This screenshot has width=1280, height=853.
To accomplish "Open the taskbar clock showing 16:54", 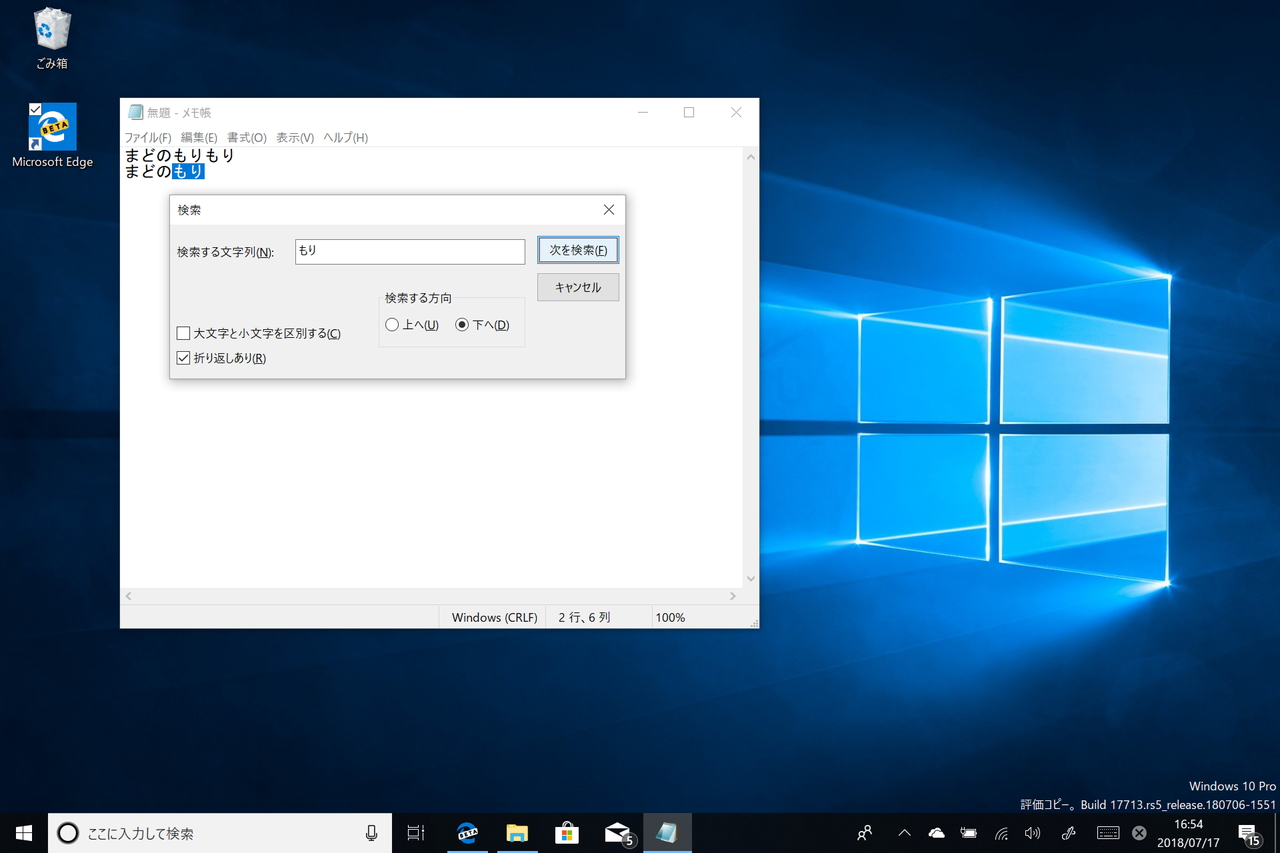I will (x=1189, y=833).
